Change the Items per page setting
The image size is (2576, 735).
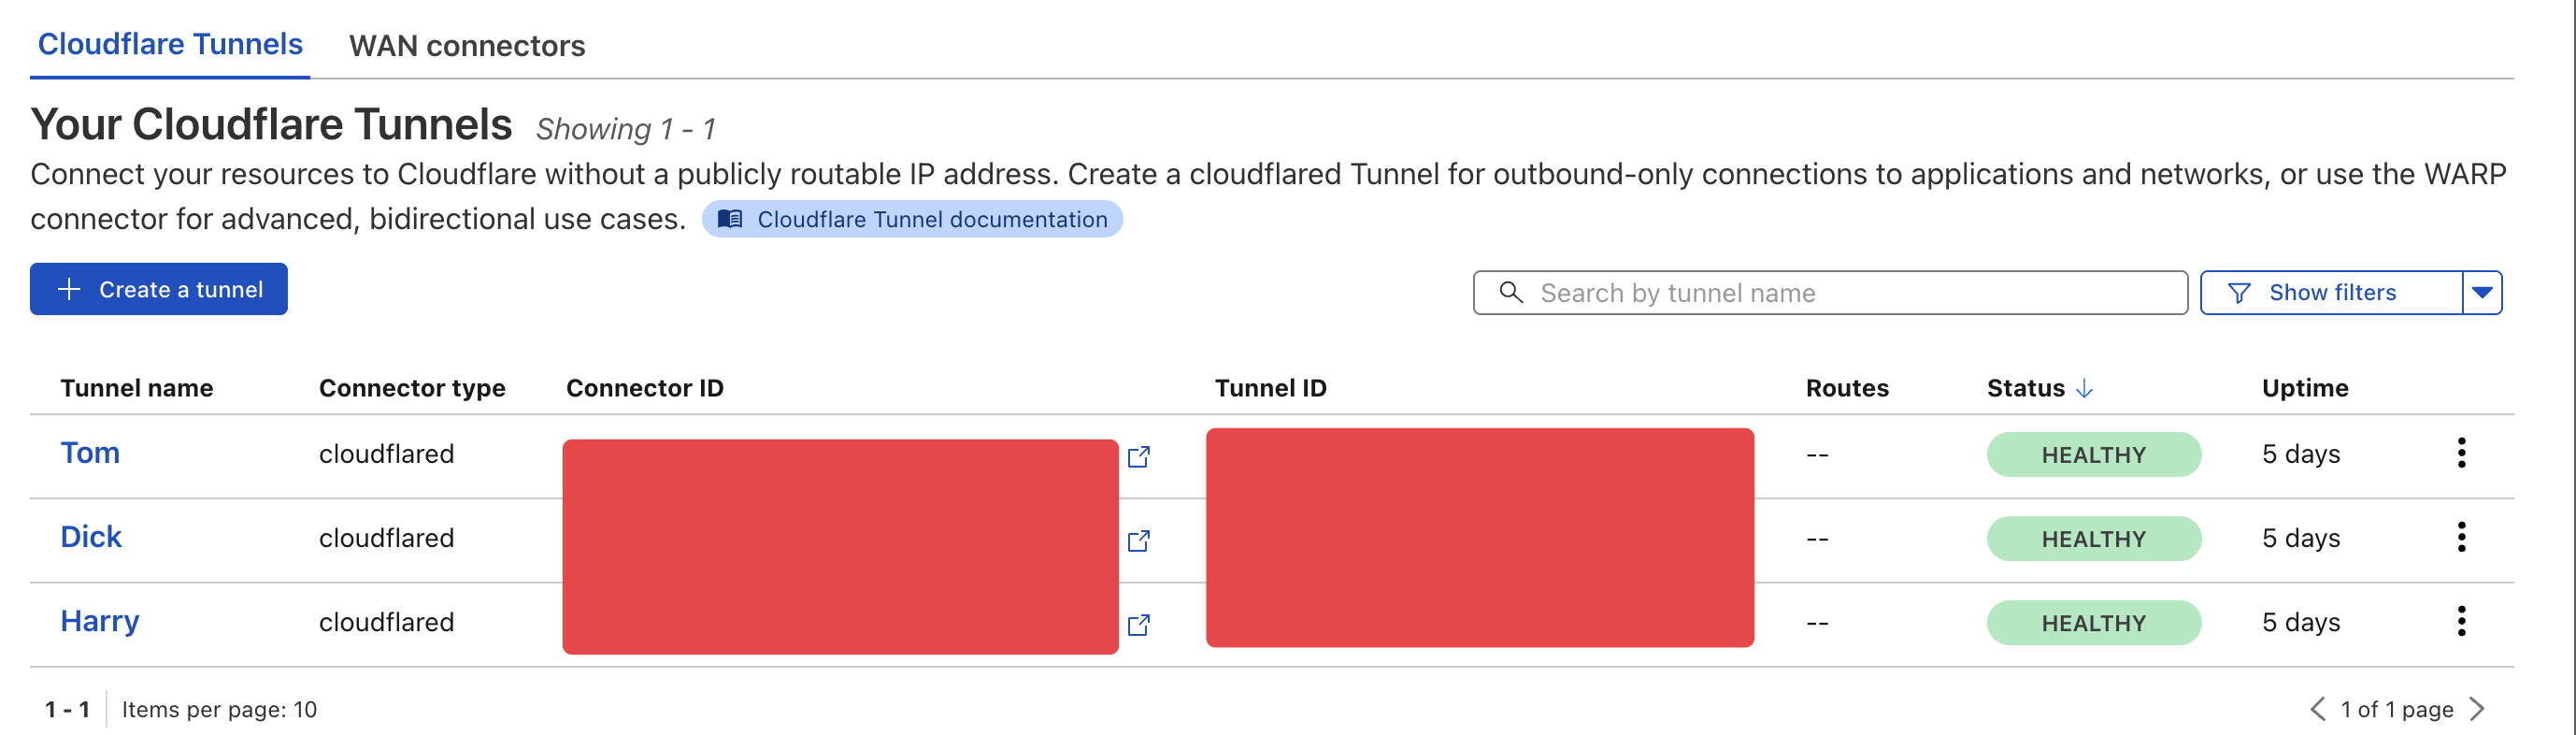point(219,710)
